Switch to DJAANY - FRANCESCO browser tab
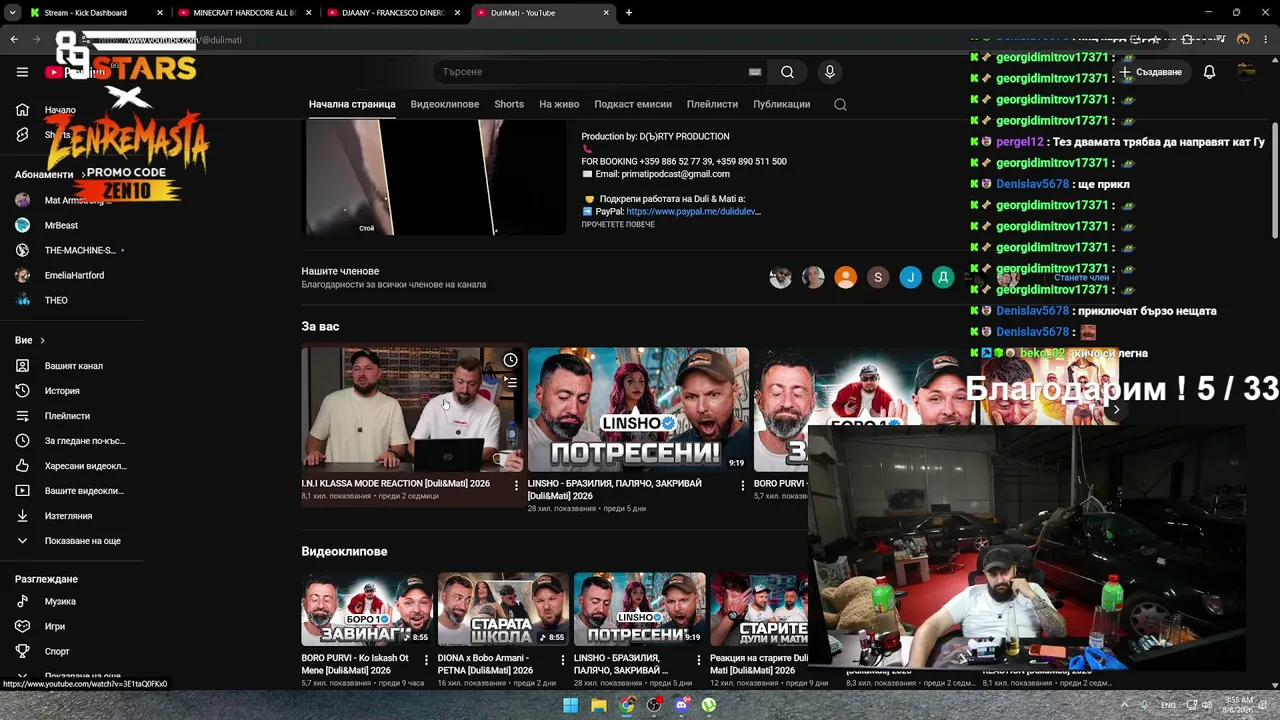The width and height of the screenshot is (1280, 720). pyautogui.click(x=395, y=13)
